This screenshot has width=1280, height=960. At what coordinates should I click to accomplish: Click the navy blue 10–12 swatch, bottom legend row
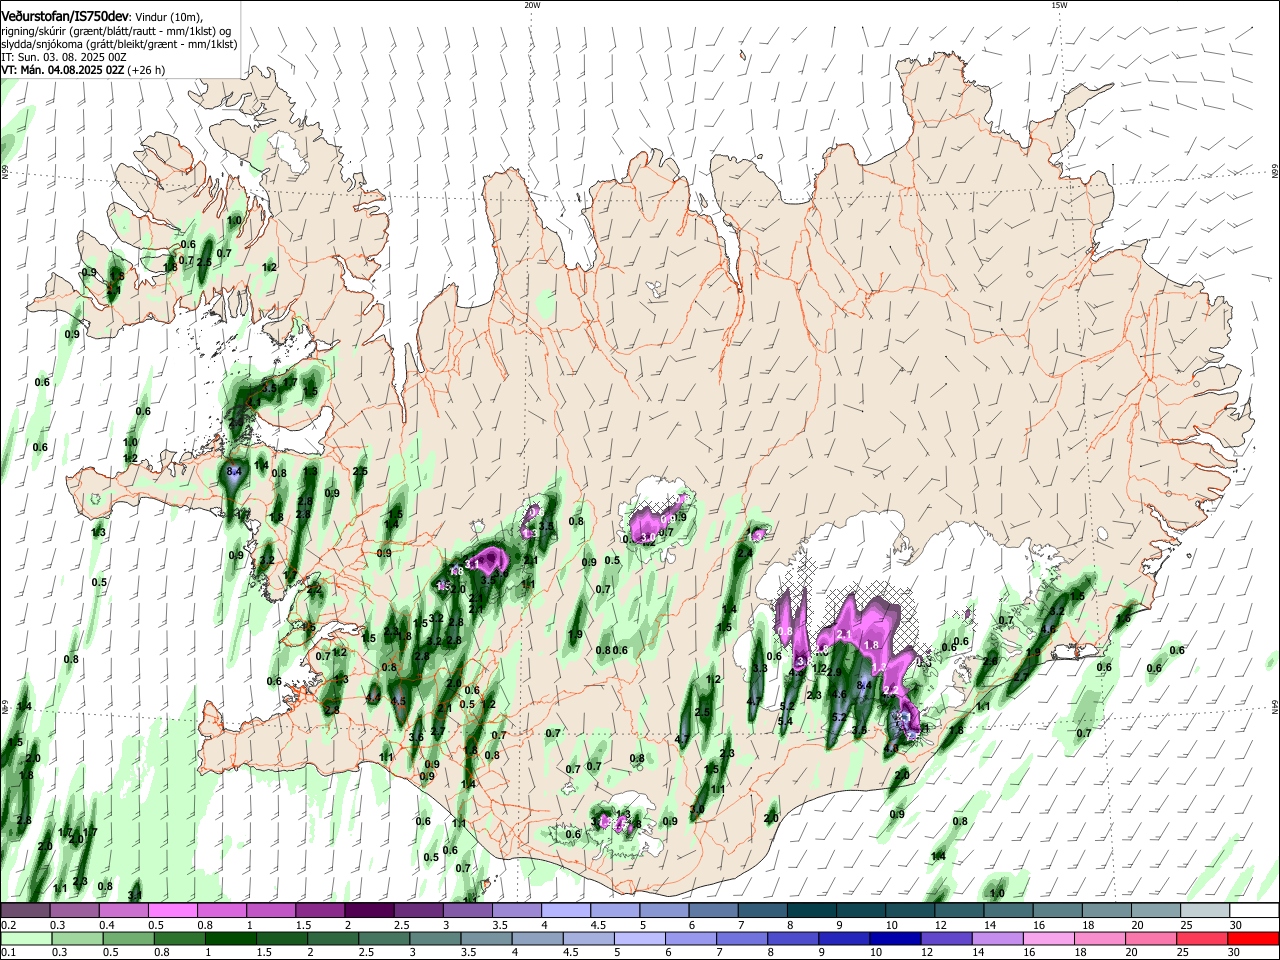point(894,938)
